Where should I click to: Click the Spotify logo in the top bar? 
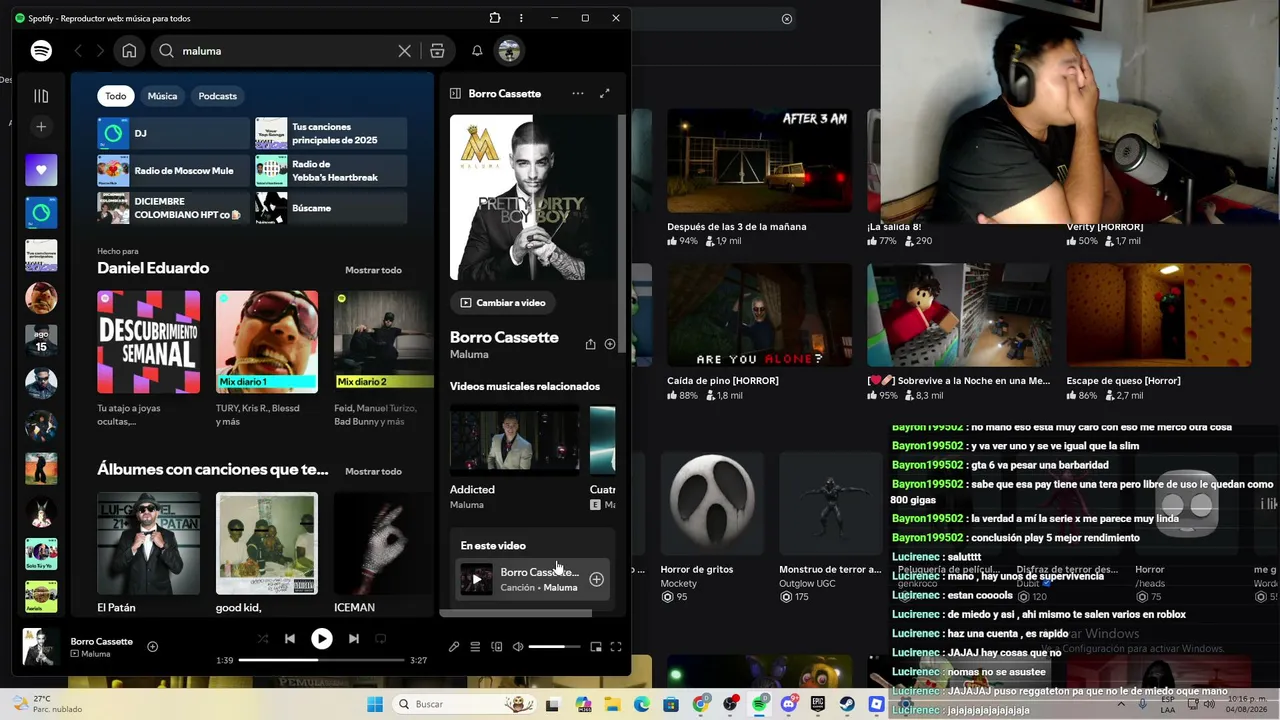(41, 51)
